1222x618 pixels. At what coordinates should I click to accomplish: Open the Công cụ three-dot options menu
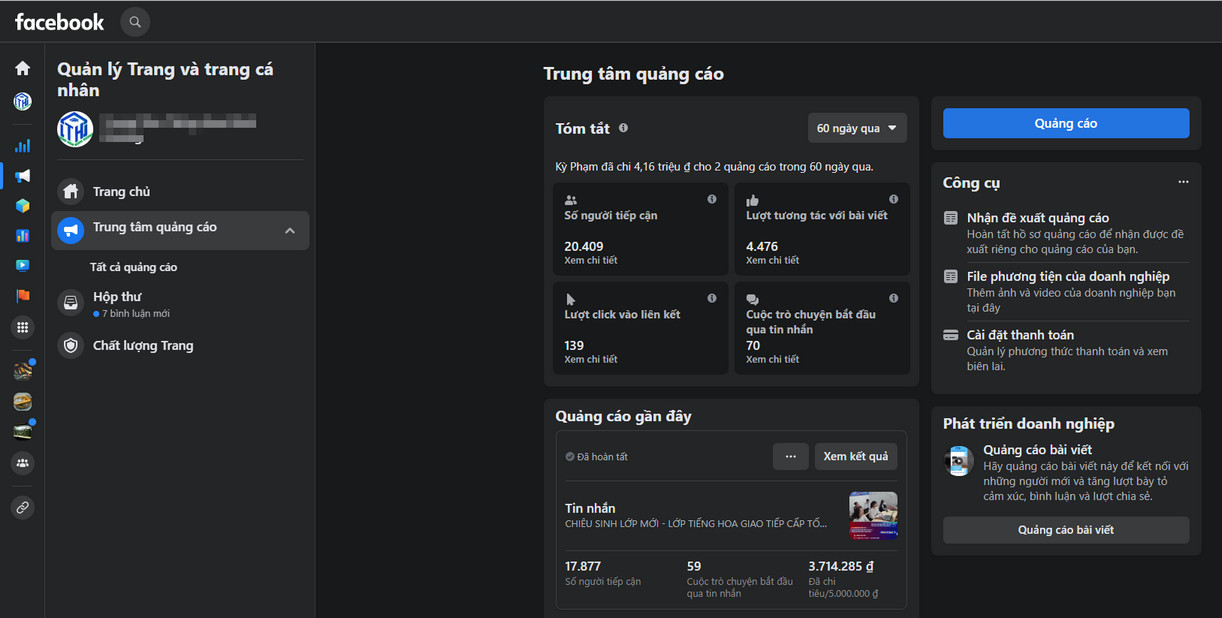click(1183, 182)
